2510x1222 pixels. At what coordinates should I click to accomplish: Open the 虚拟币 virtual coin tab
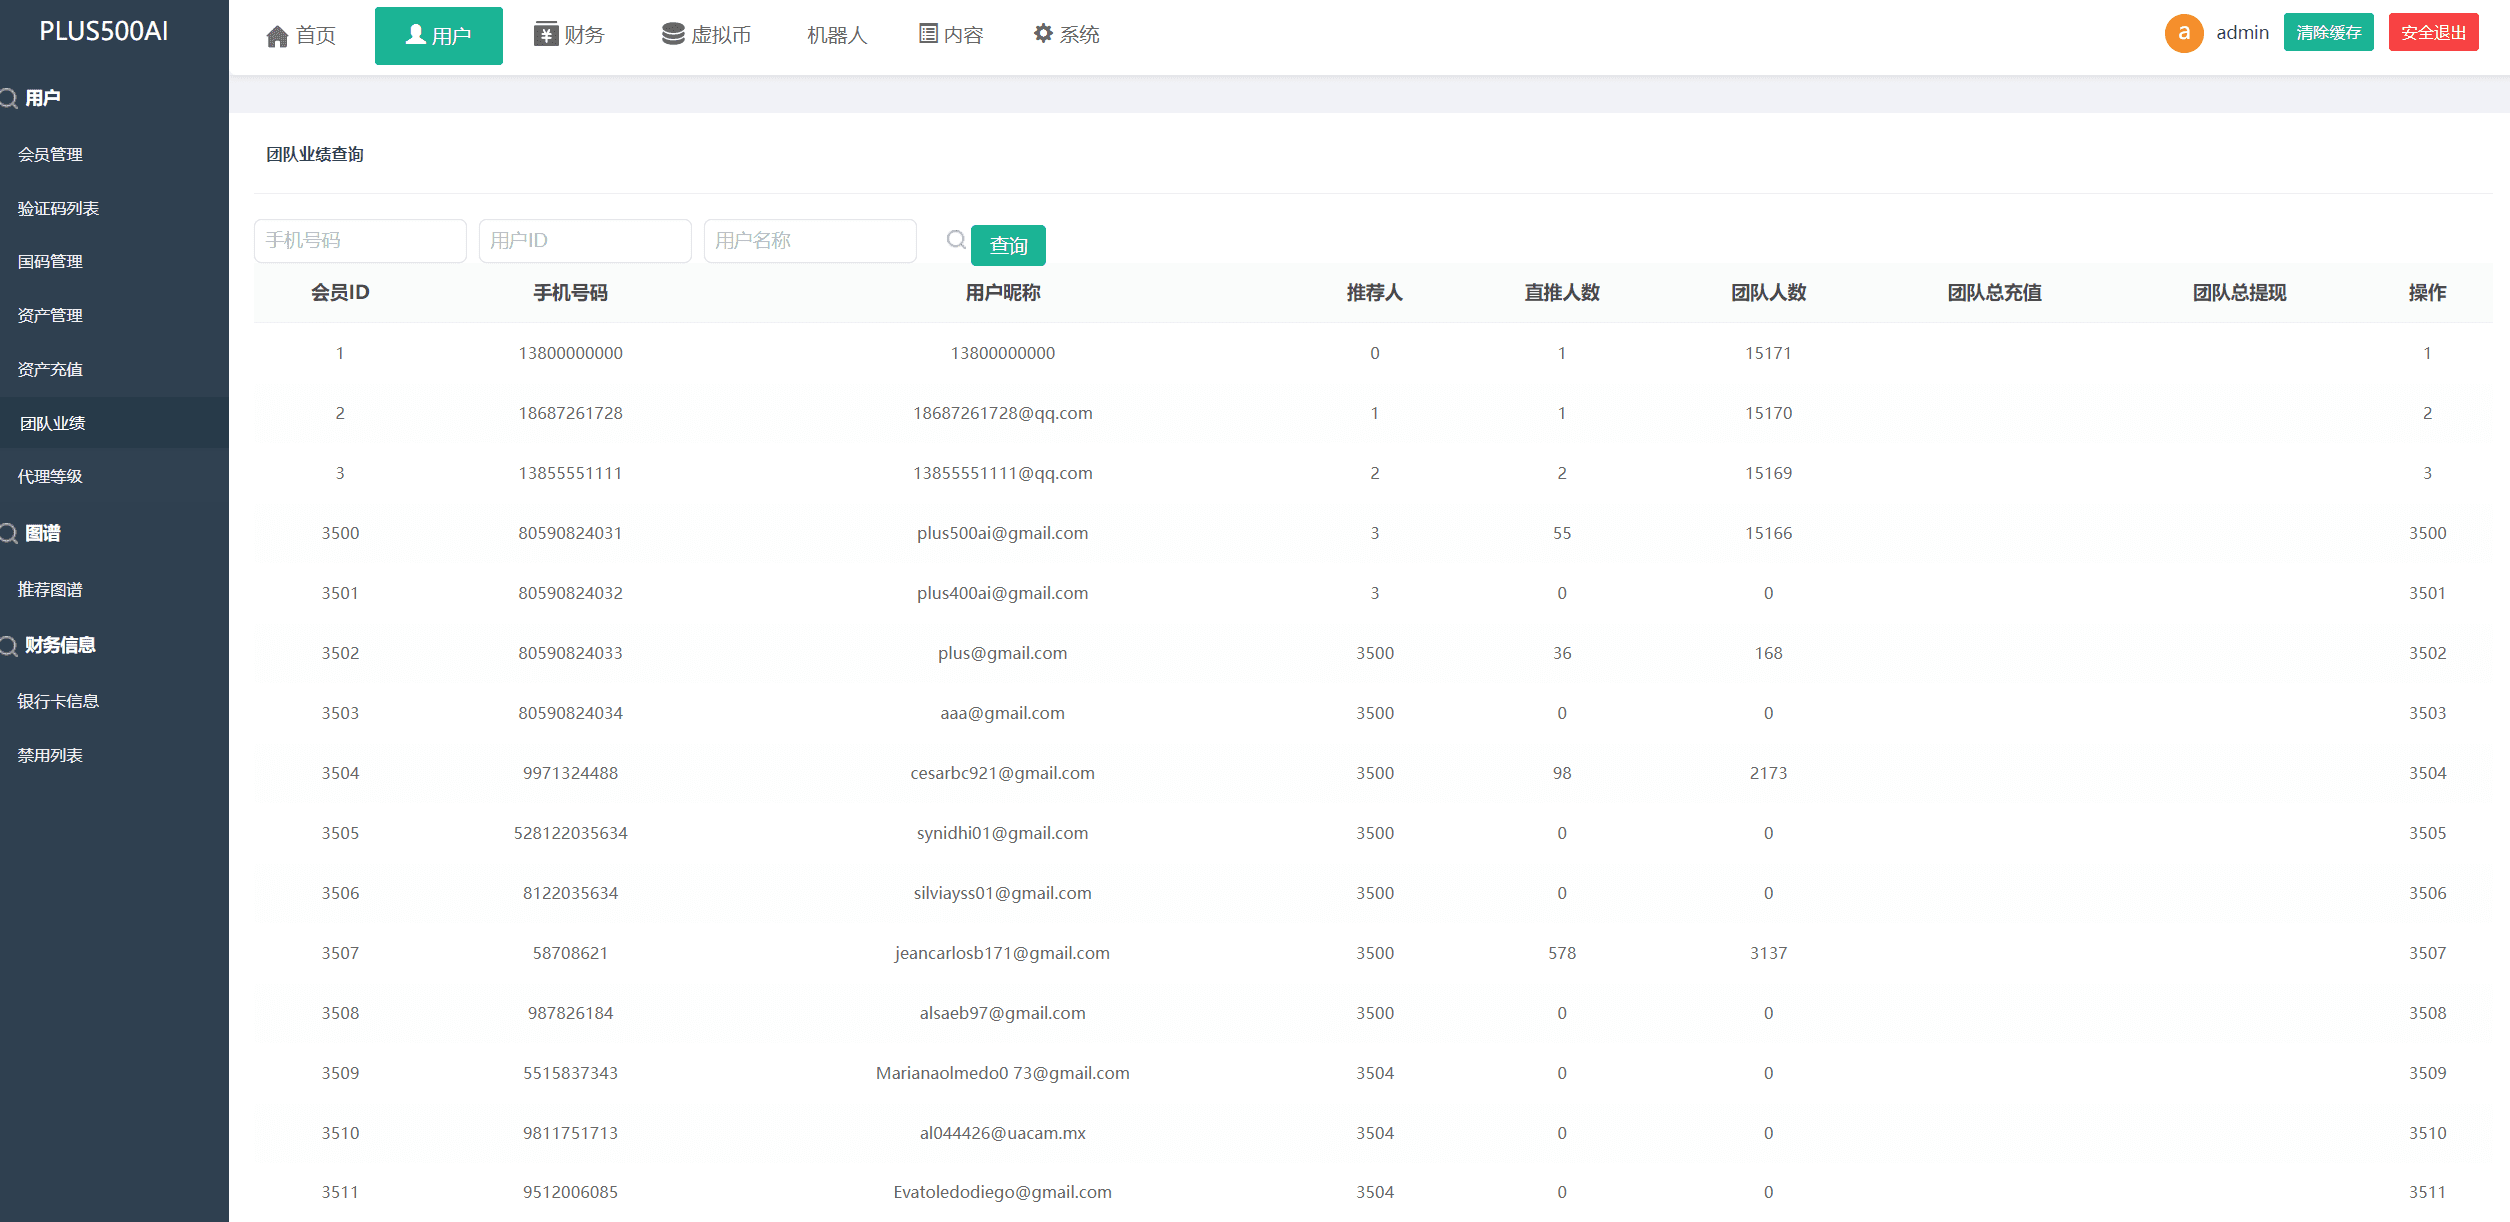click(x=706, y=35)
